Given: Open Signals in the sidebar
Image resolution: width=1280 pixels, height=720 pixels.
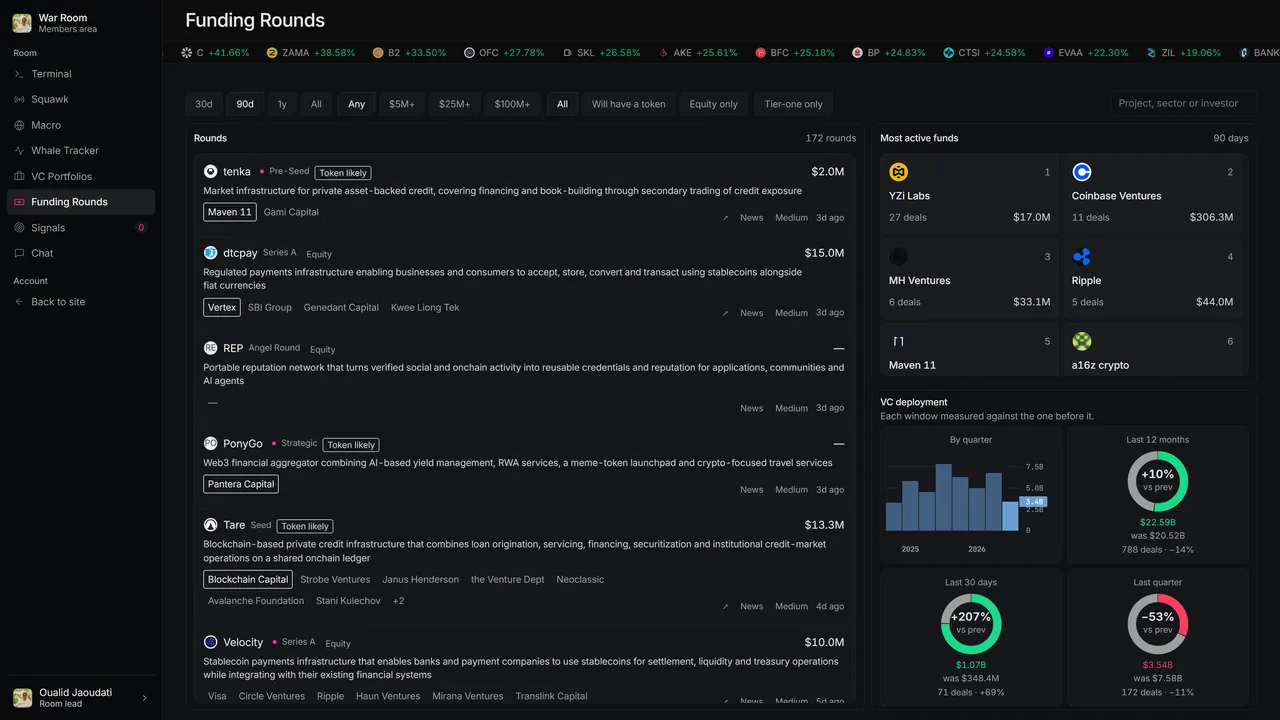Looking at the screenshot, I should [x=80, y=228].
